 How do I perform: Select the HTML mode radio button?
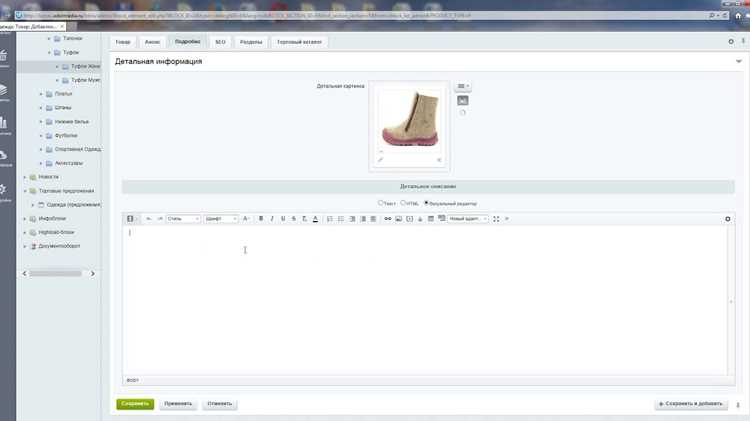[x=403, y=203]
